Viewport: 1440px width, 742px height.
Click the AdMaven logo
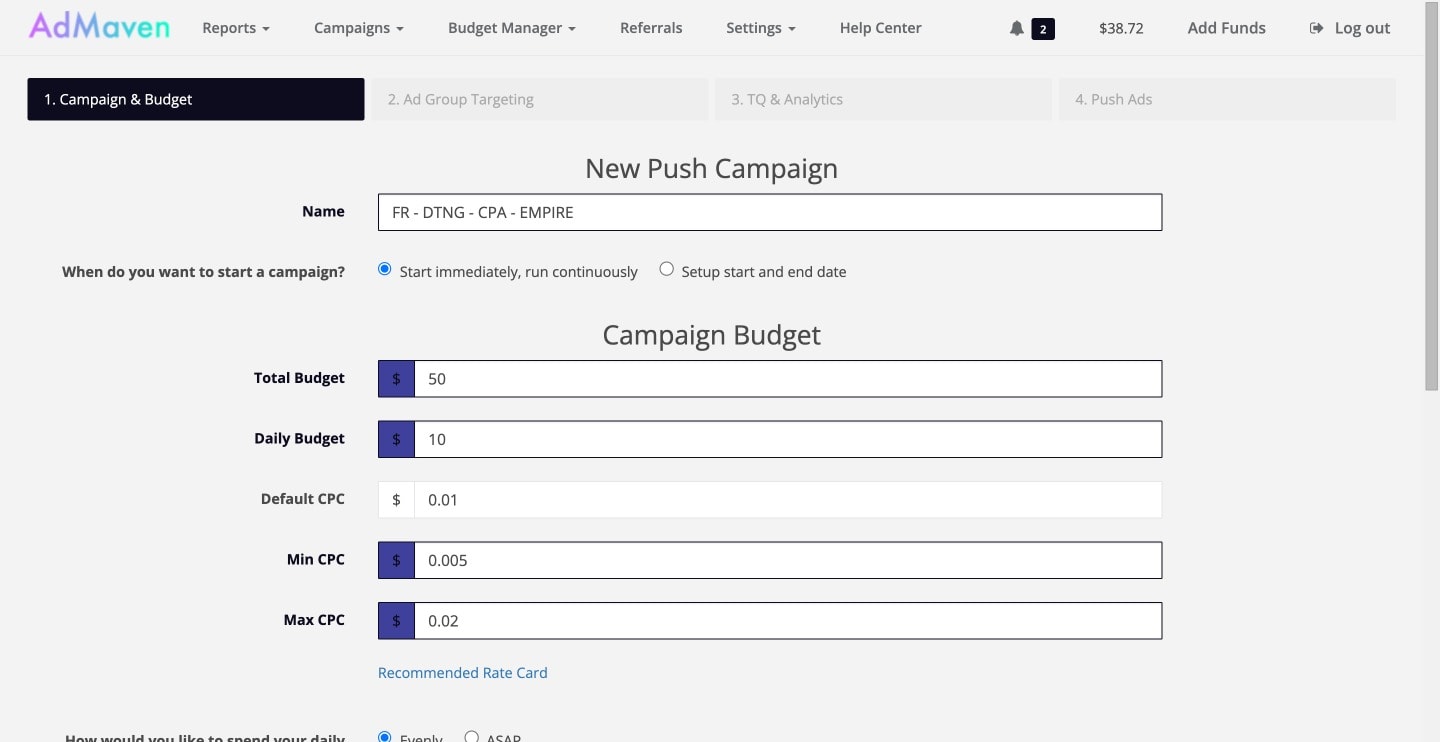pos(99,25)
